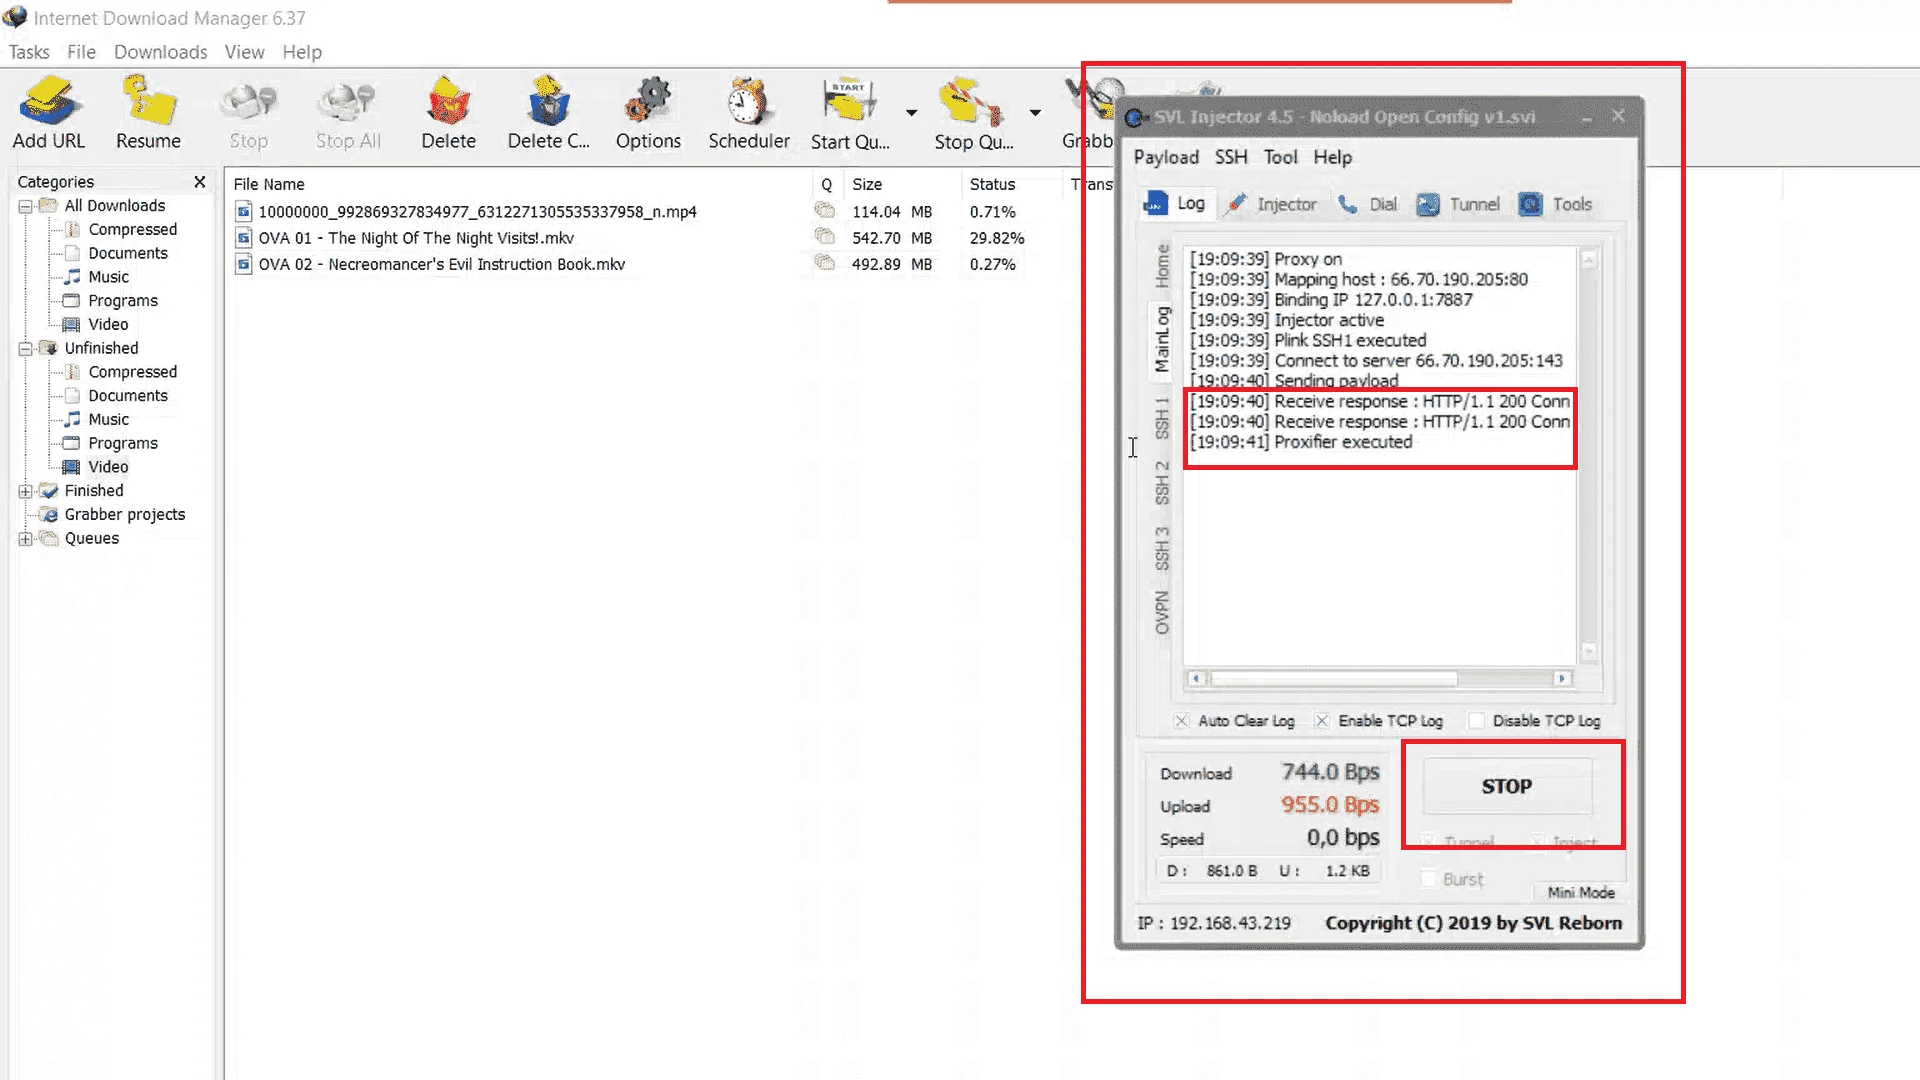
Task: Open the Start Queue dropdown arrow
Action: click(911, 113)
